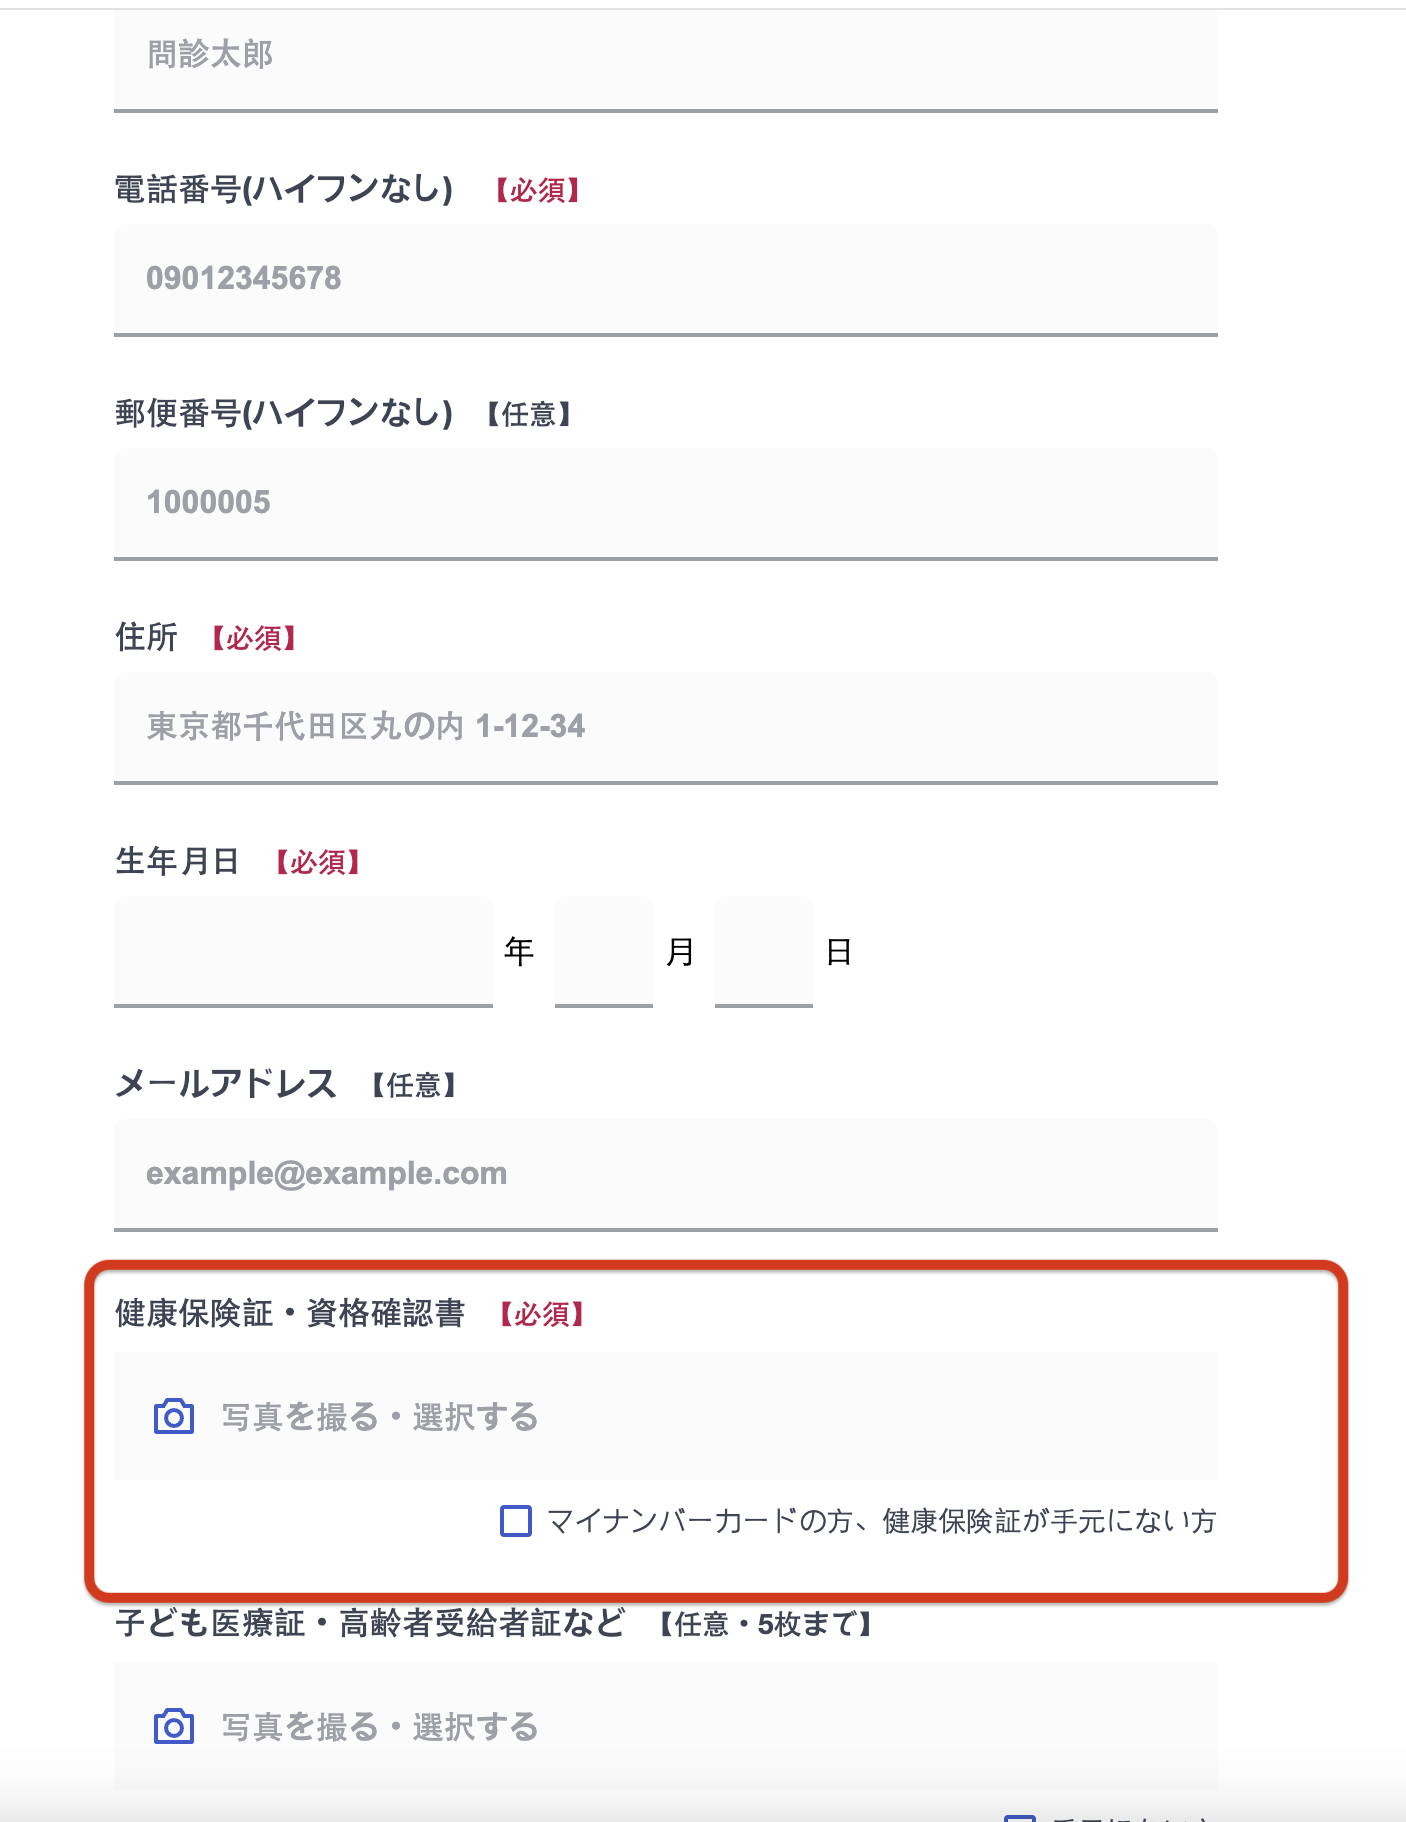Click the 郵便番号(ハイフンなし) label
The width and height of the screenshot is (1406, 1822).
point(284,413)
